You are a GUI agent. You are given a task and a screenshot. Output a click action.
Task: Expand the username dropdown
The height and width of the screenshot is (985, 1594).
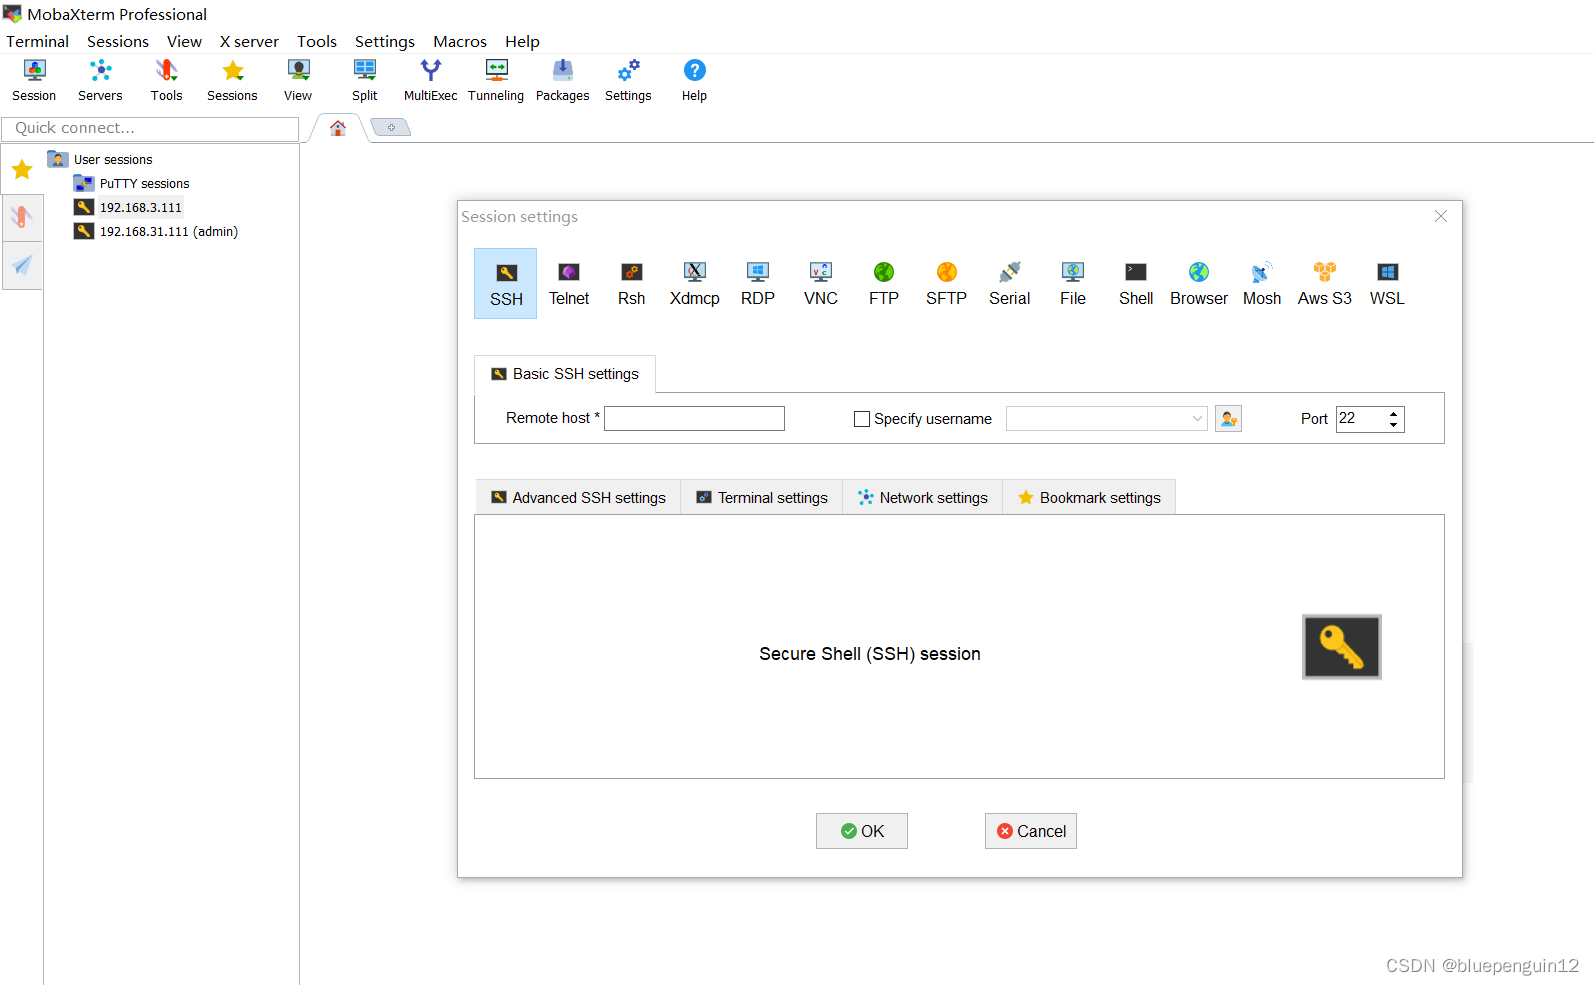[1197, 419]
